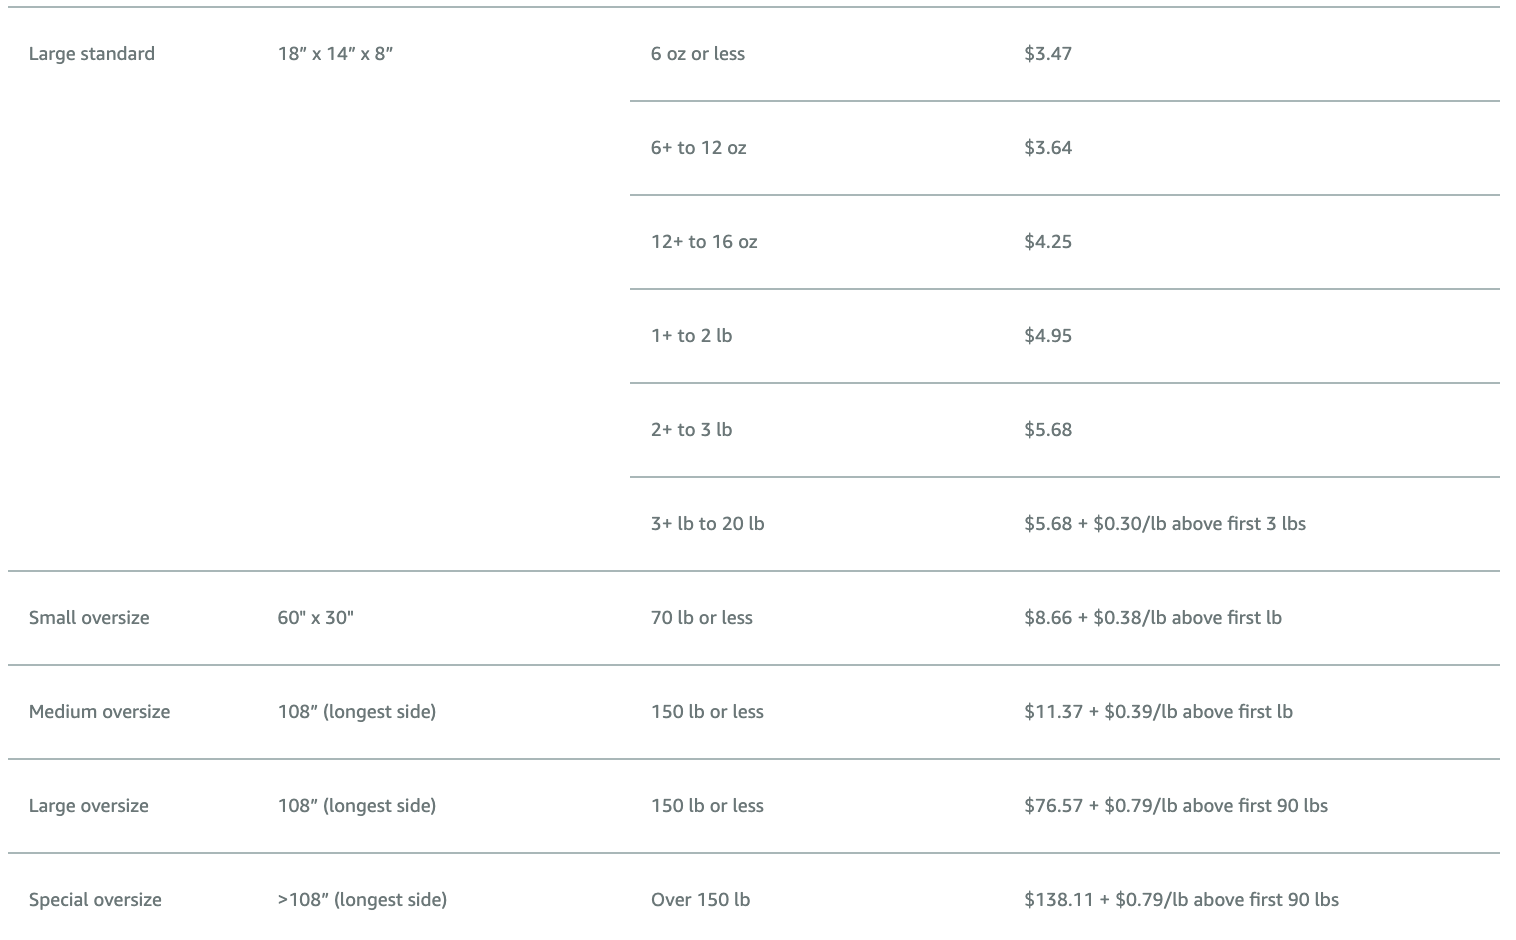Select the $4.95 fee amount
The width and height of the screenshot is (1516, 940).
(1048, 336)
